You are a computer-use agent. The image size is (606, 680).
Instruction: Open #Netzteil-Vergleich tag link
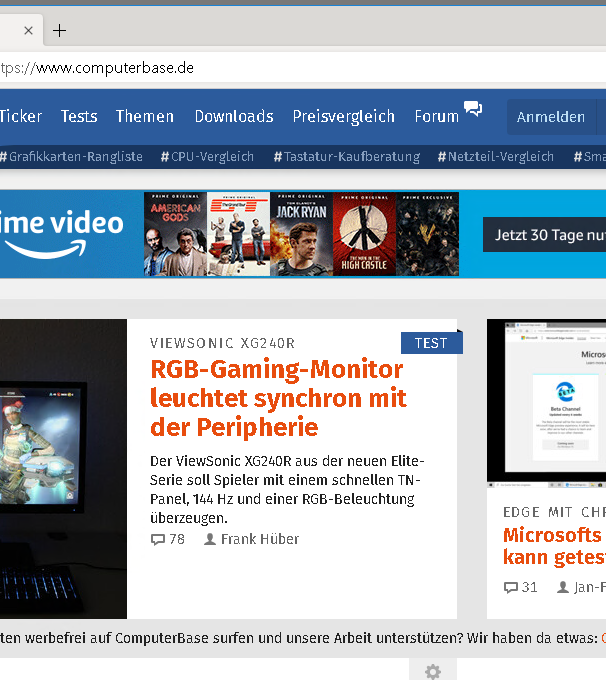point(496,157)
